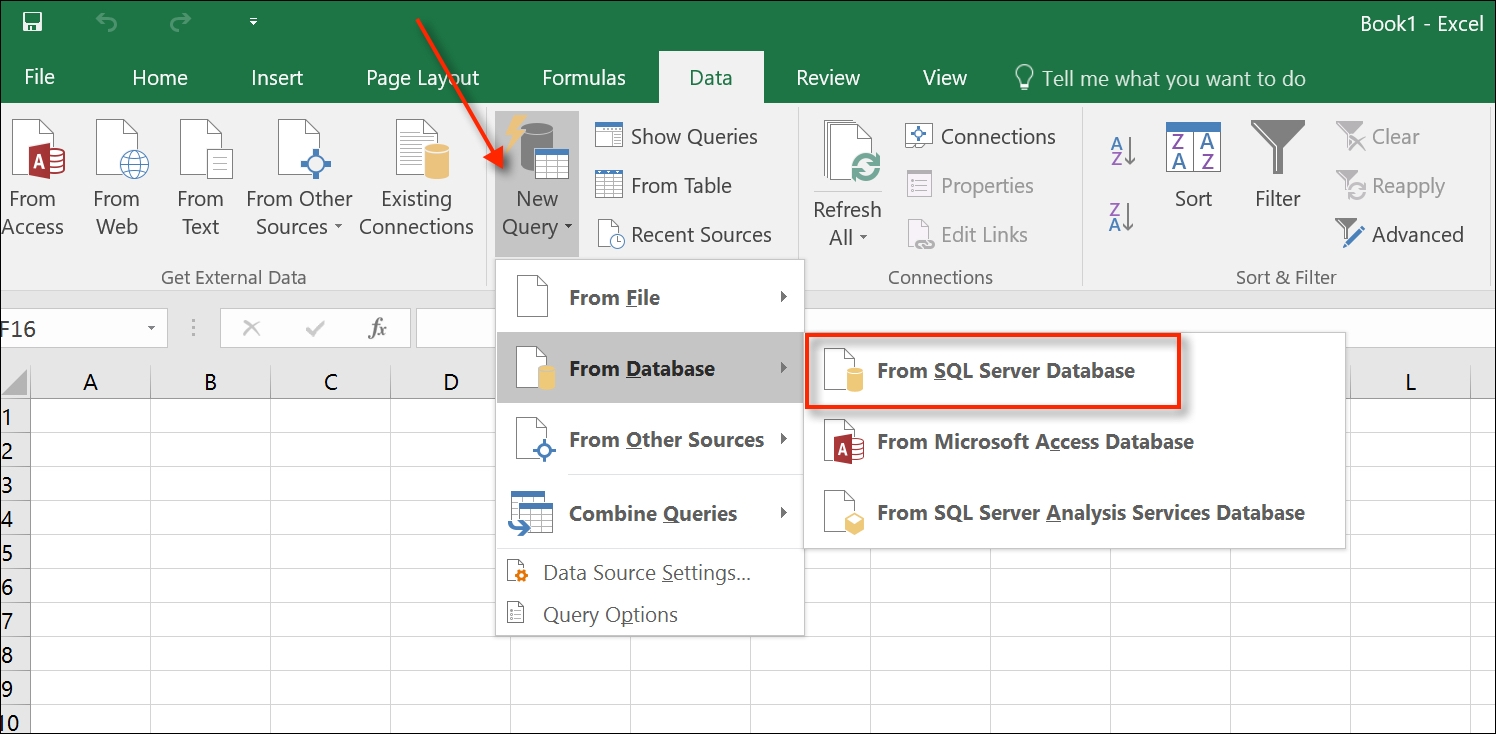
Task: Expand the From Other Sources submenu in the menu
Action: click(x=650, y=439)
